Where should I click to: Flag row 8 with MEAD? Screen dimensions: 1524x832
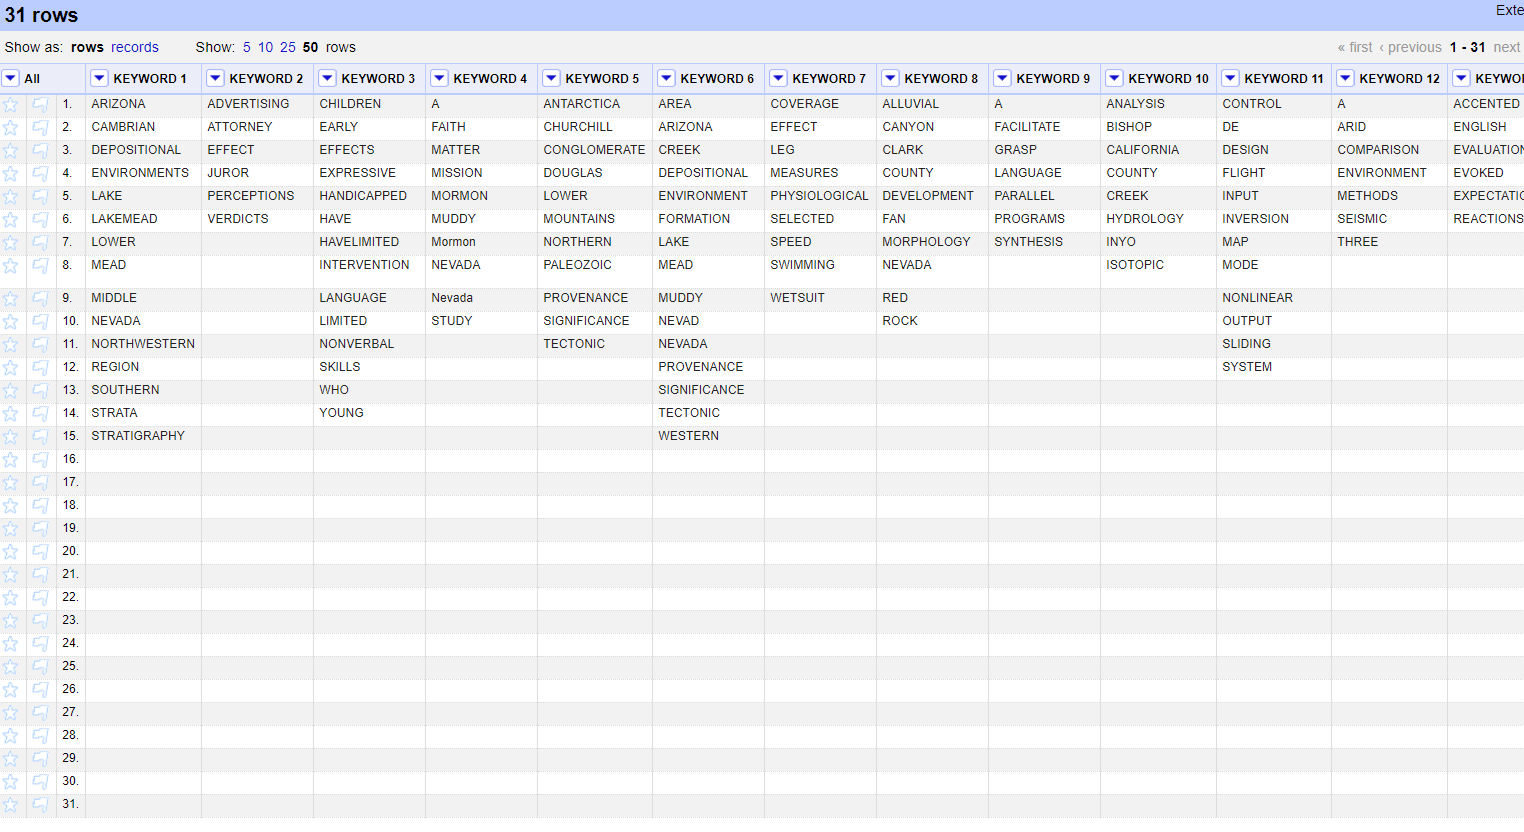coord(40,265)
